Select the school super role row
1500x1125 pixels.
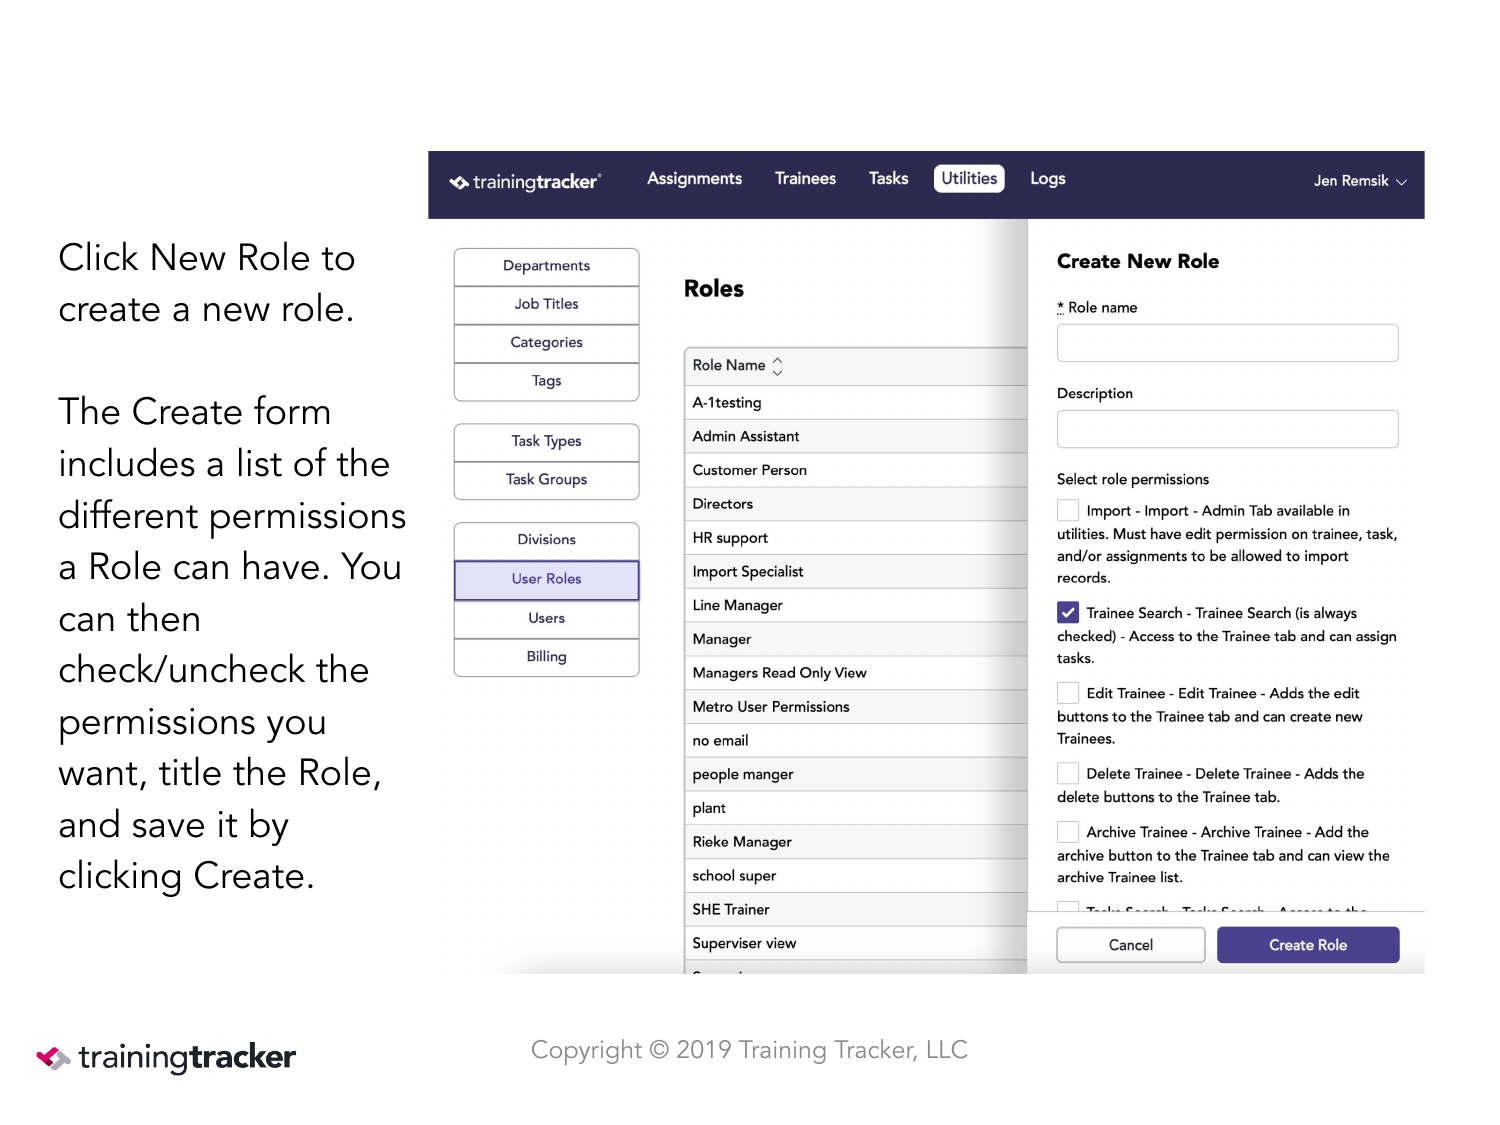pyautogui.click(x=856, y=876)
